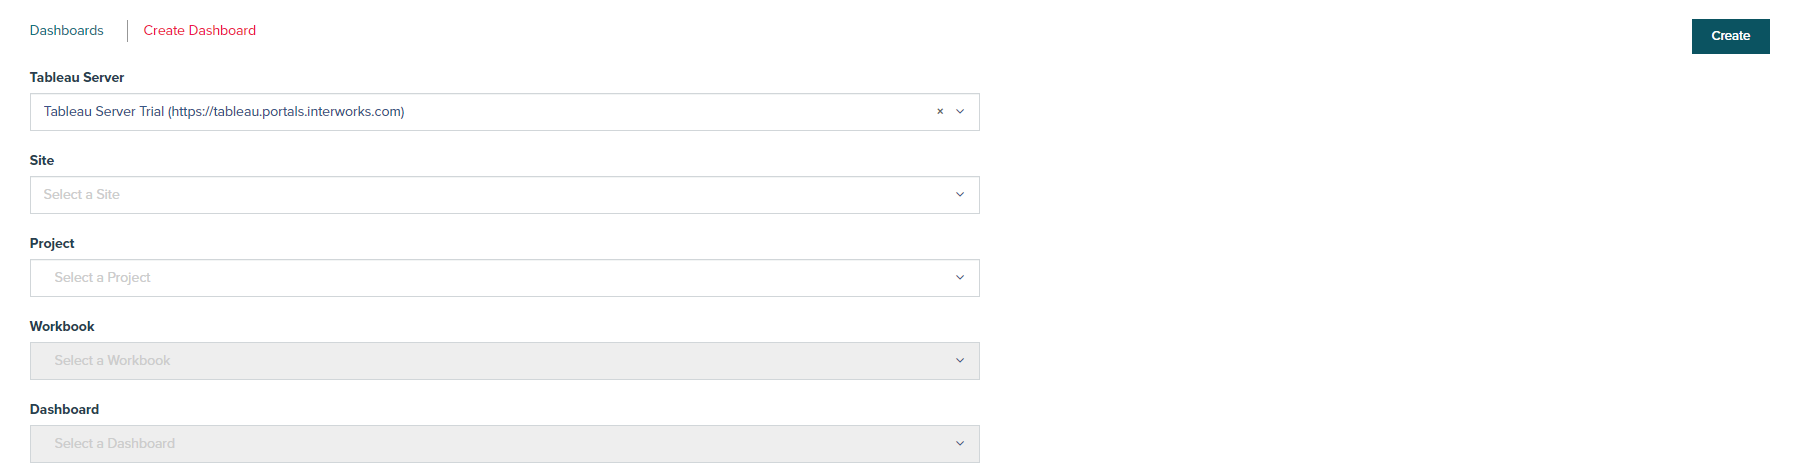This screenshot has width=1806, height=474.
Task: Open the Select a Project dropdown
Action: point(490,278)
